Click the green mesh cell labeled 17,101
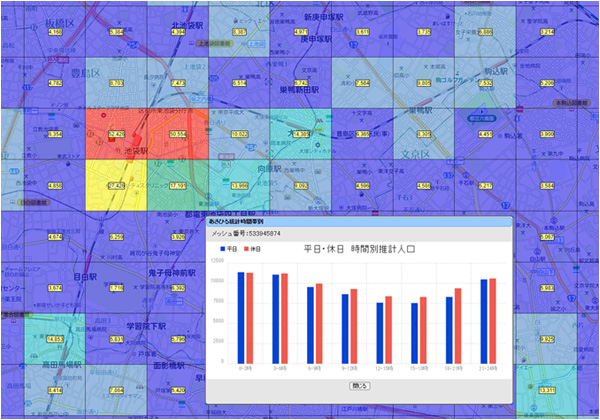600x420 pixels. [x=178, y=186]
